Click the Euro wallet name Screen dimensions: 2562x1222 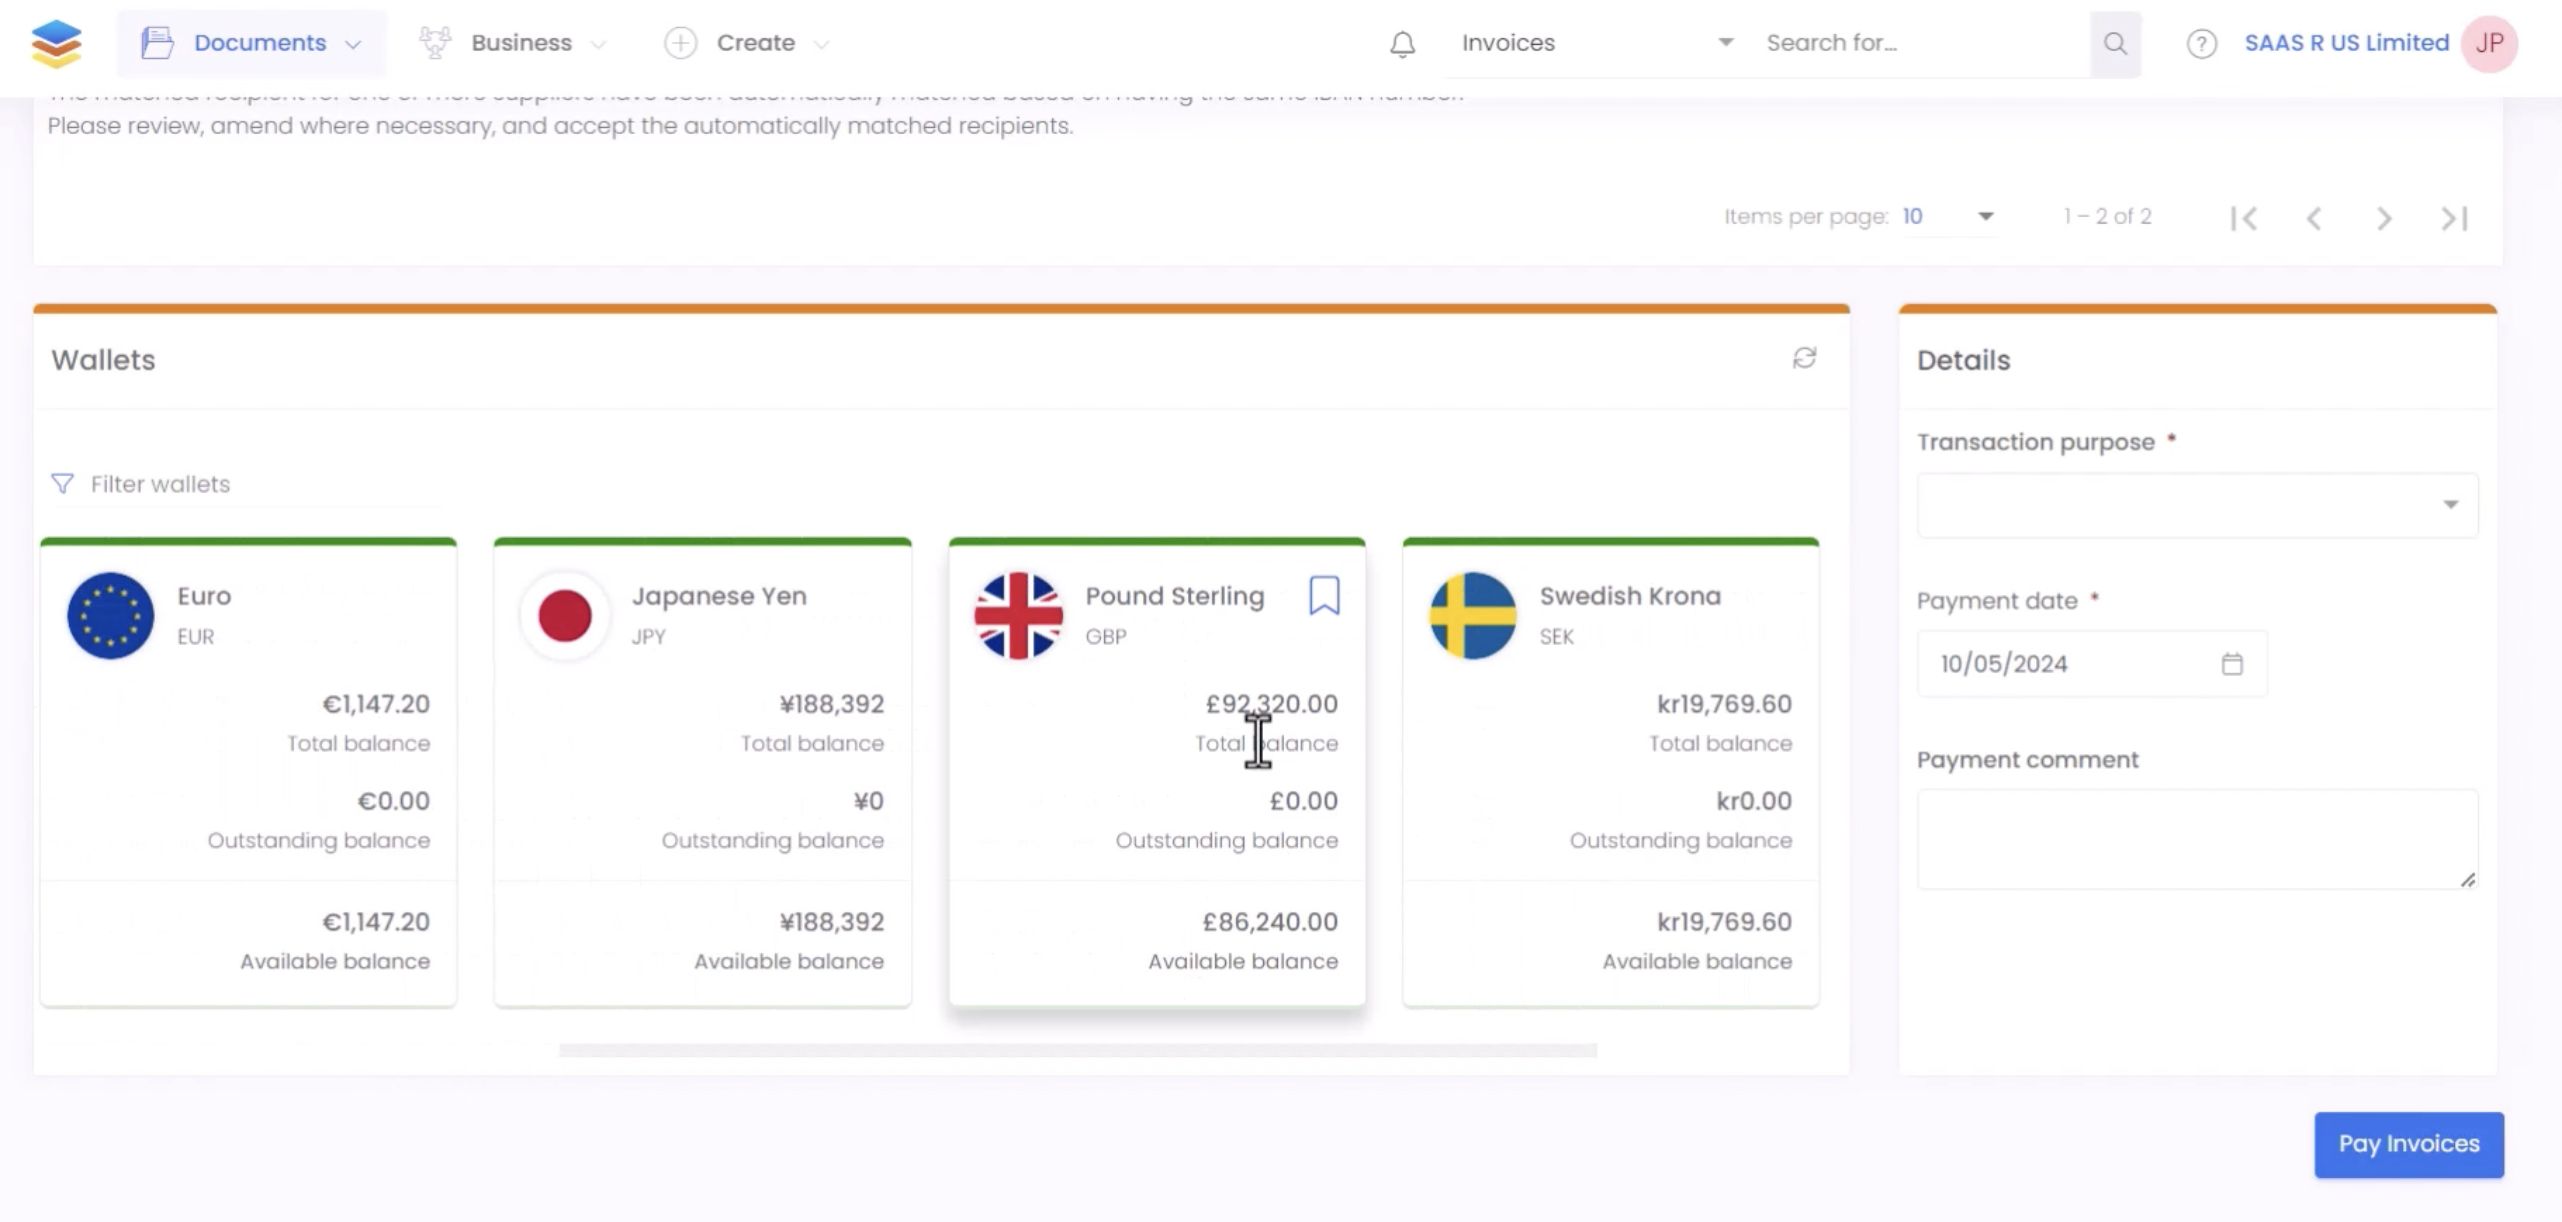click(x=204, y=596)
